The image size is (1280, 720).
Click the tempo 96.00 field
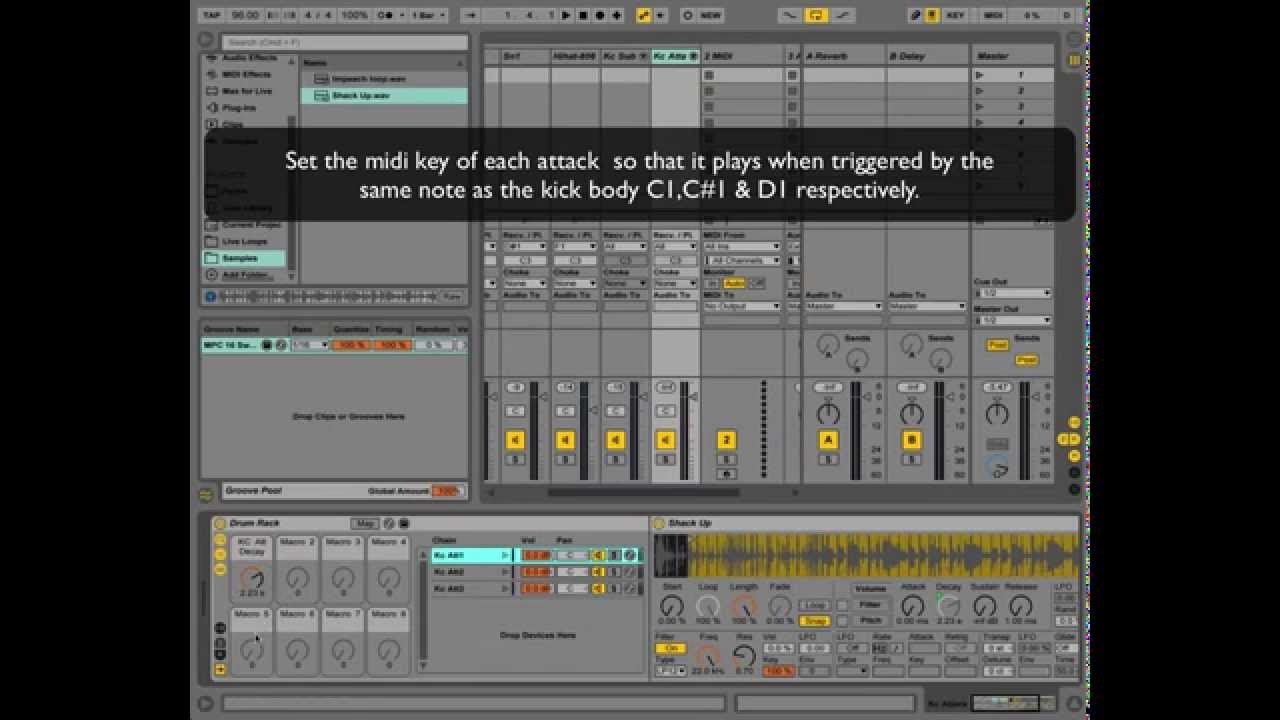[x=246, y=15]
